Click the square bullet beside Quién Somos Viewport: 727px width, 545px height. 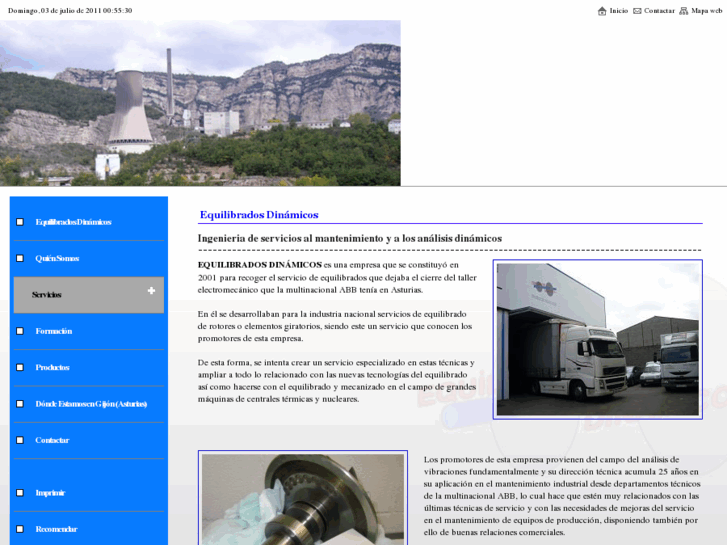pyautogui.click(x=20, y=258)
